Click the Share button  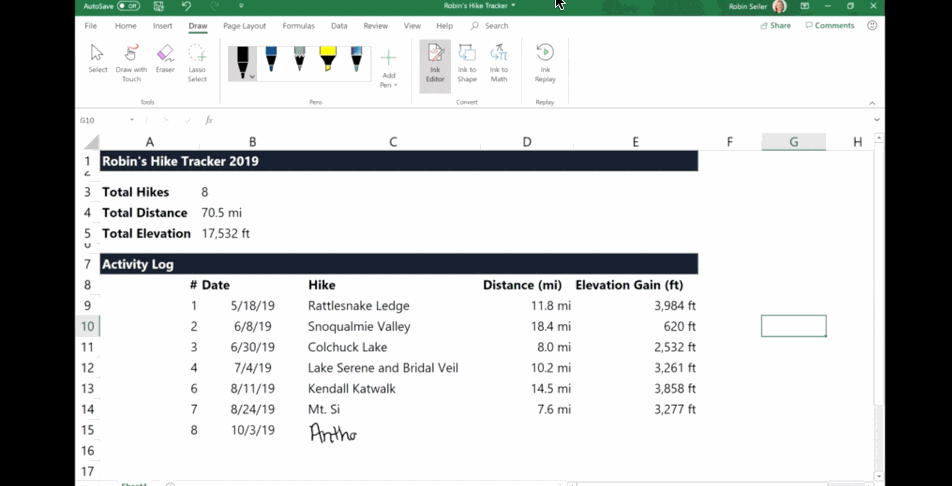click(775, 26)
